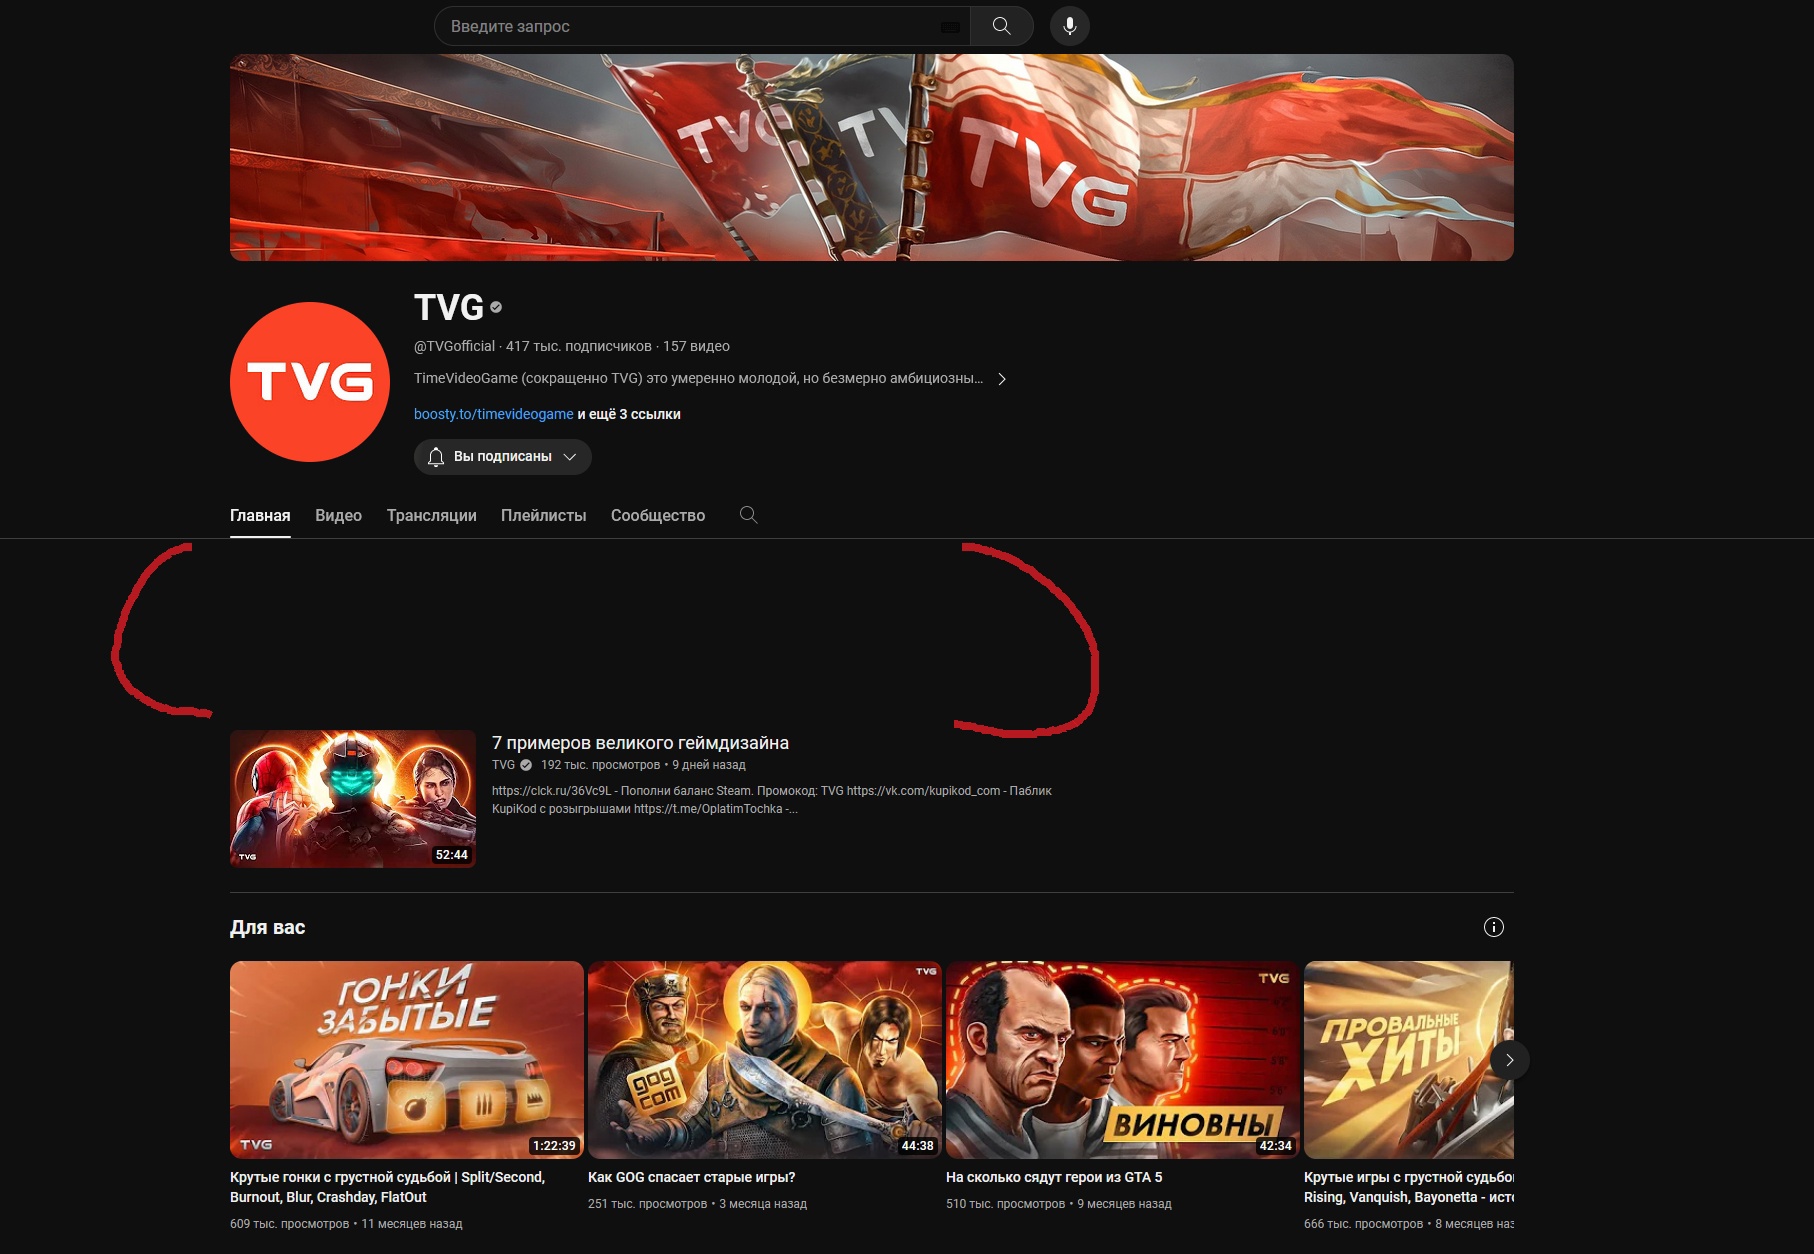Expand channel description with chevron arrow

pos(1001,379)
